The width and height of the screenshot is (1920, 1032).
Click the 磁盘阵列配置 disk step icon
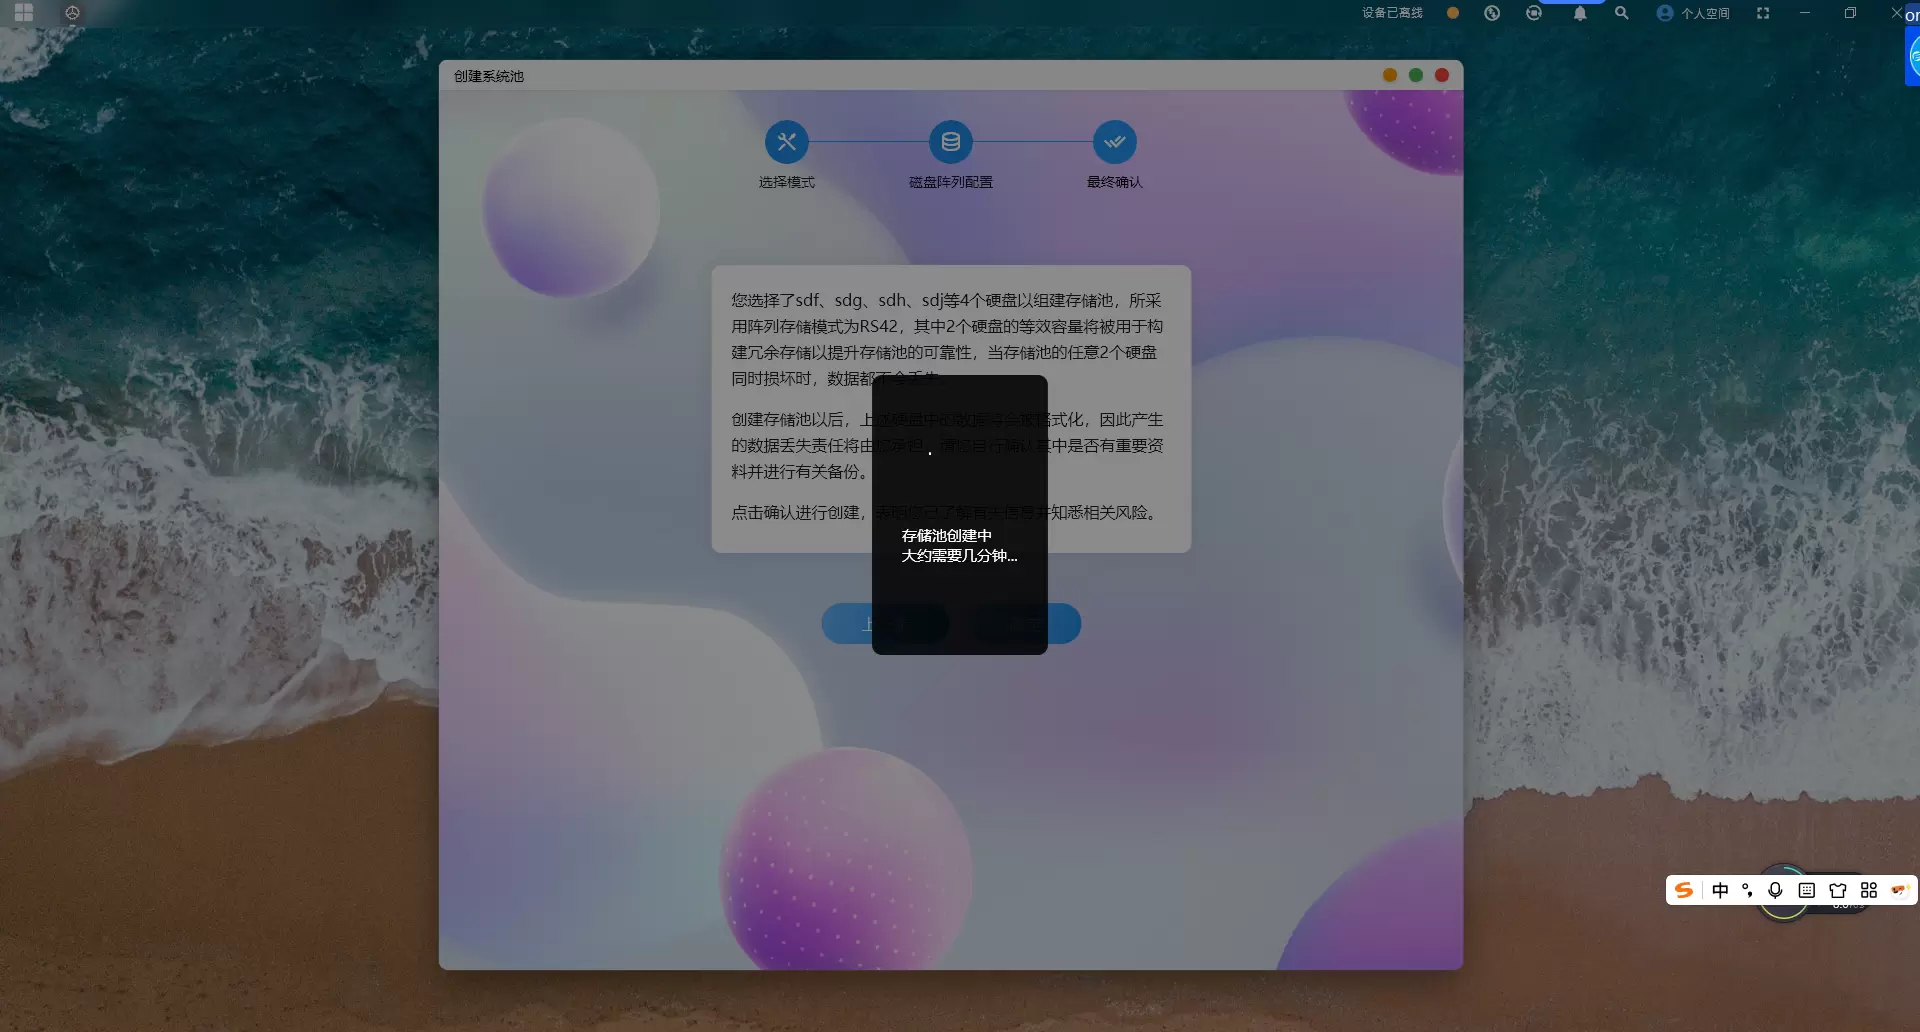(x=950, y=142)
